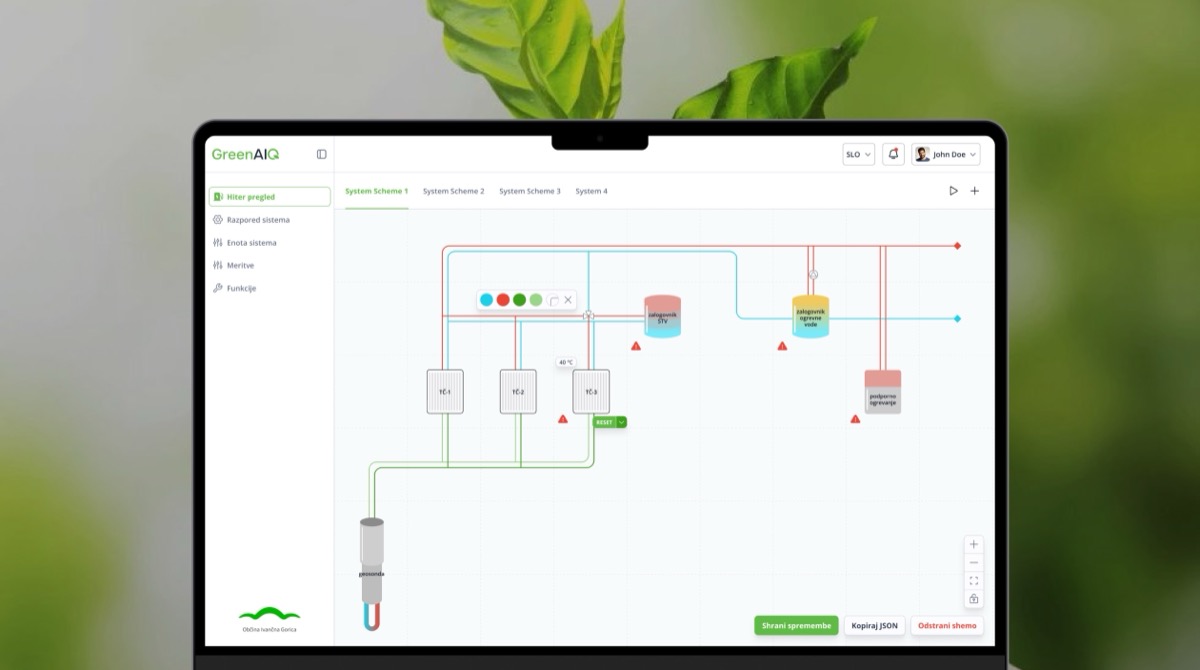Pick the red color swatch
Screen dimensions: 1200x670
click(x=503, y=300)
